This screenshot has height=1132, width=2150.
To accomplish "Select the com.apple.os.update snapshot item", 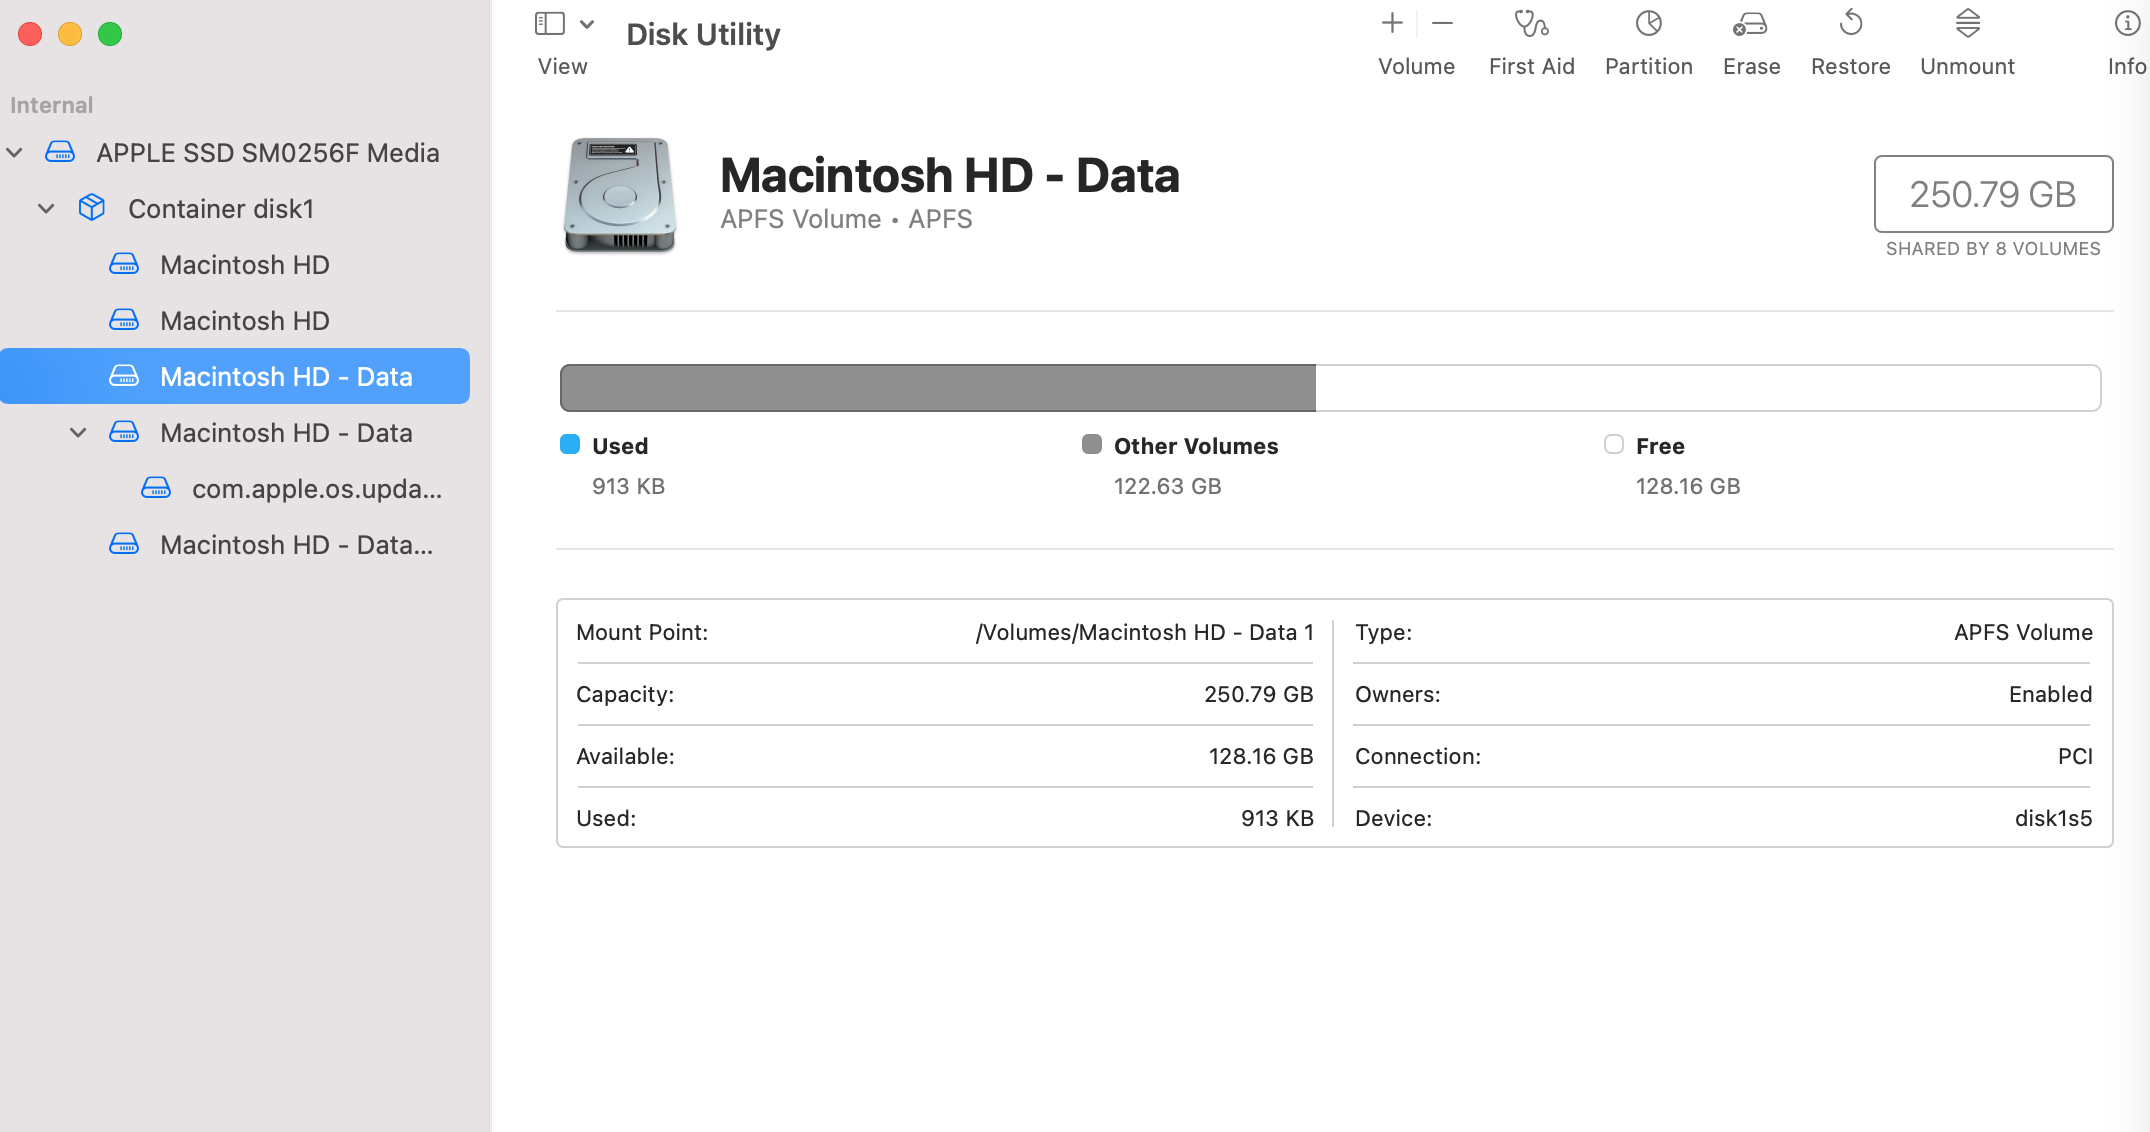I will click(316, 489).
